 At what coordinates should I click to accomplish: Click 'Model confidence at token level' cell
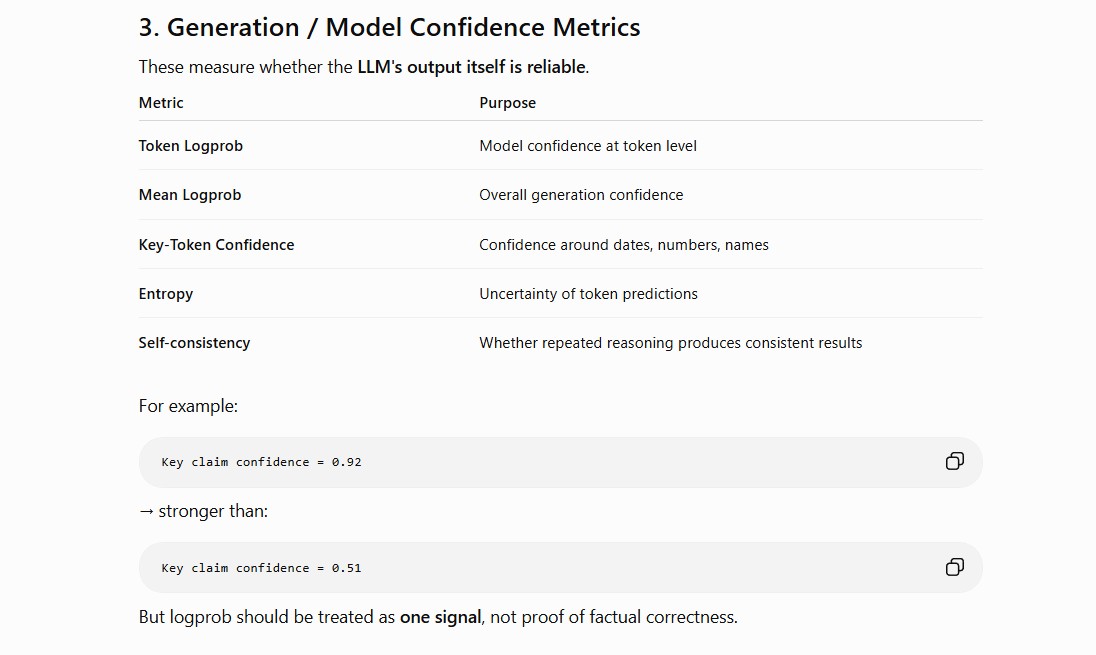tap(588, 145)
